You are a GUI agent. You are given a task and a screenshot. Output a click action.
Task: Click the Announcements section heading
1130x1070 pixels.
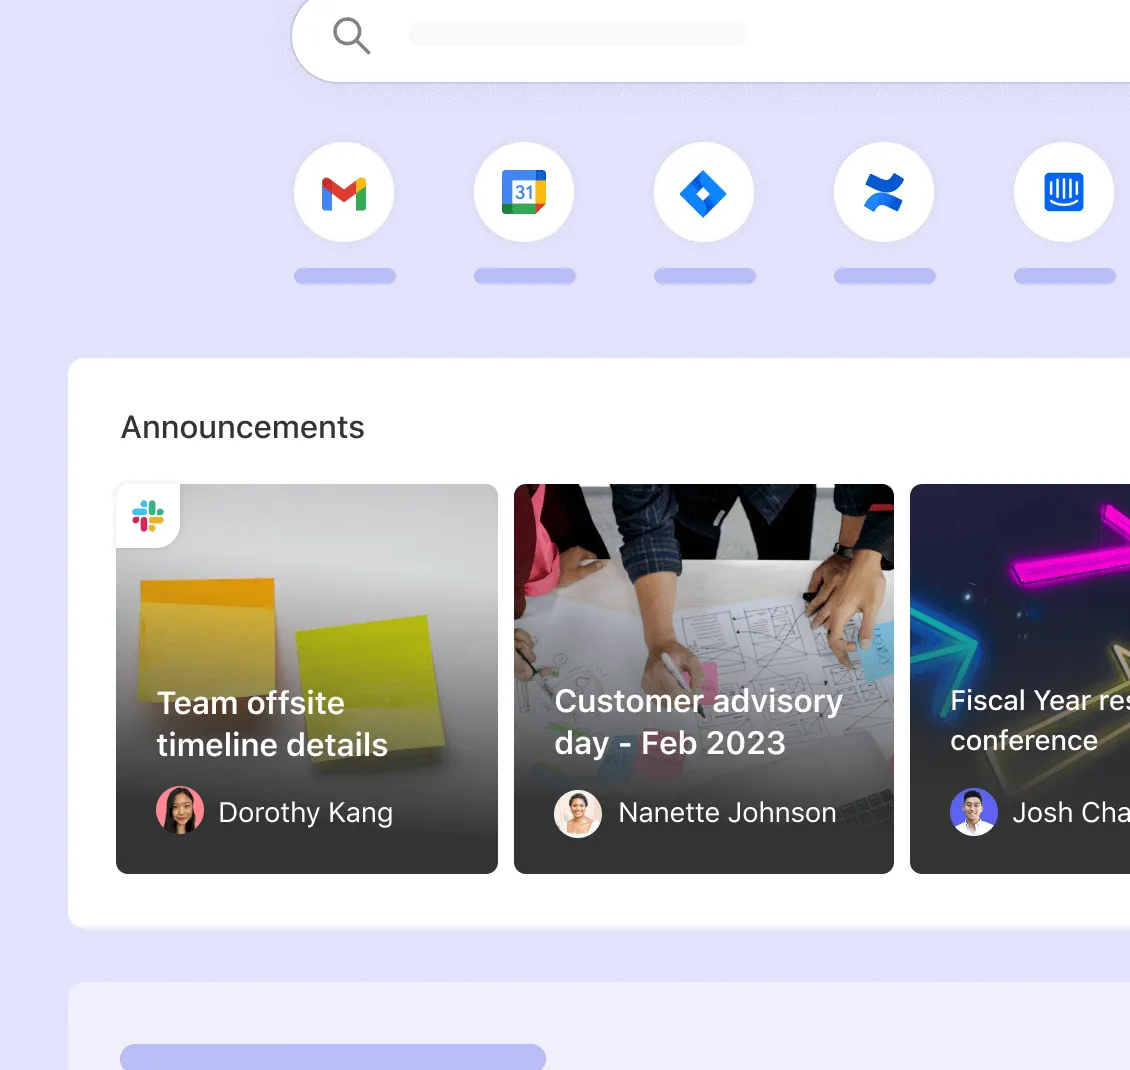pos(242,427)
